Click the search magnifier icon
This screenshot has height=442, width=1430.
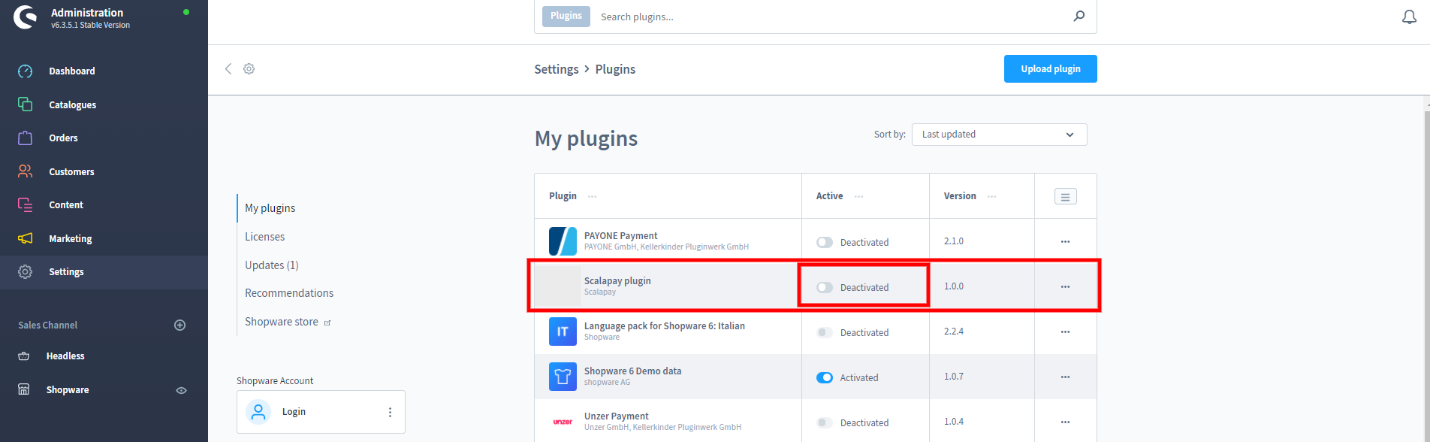(1079, 16)
